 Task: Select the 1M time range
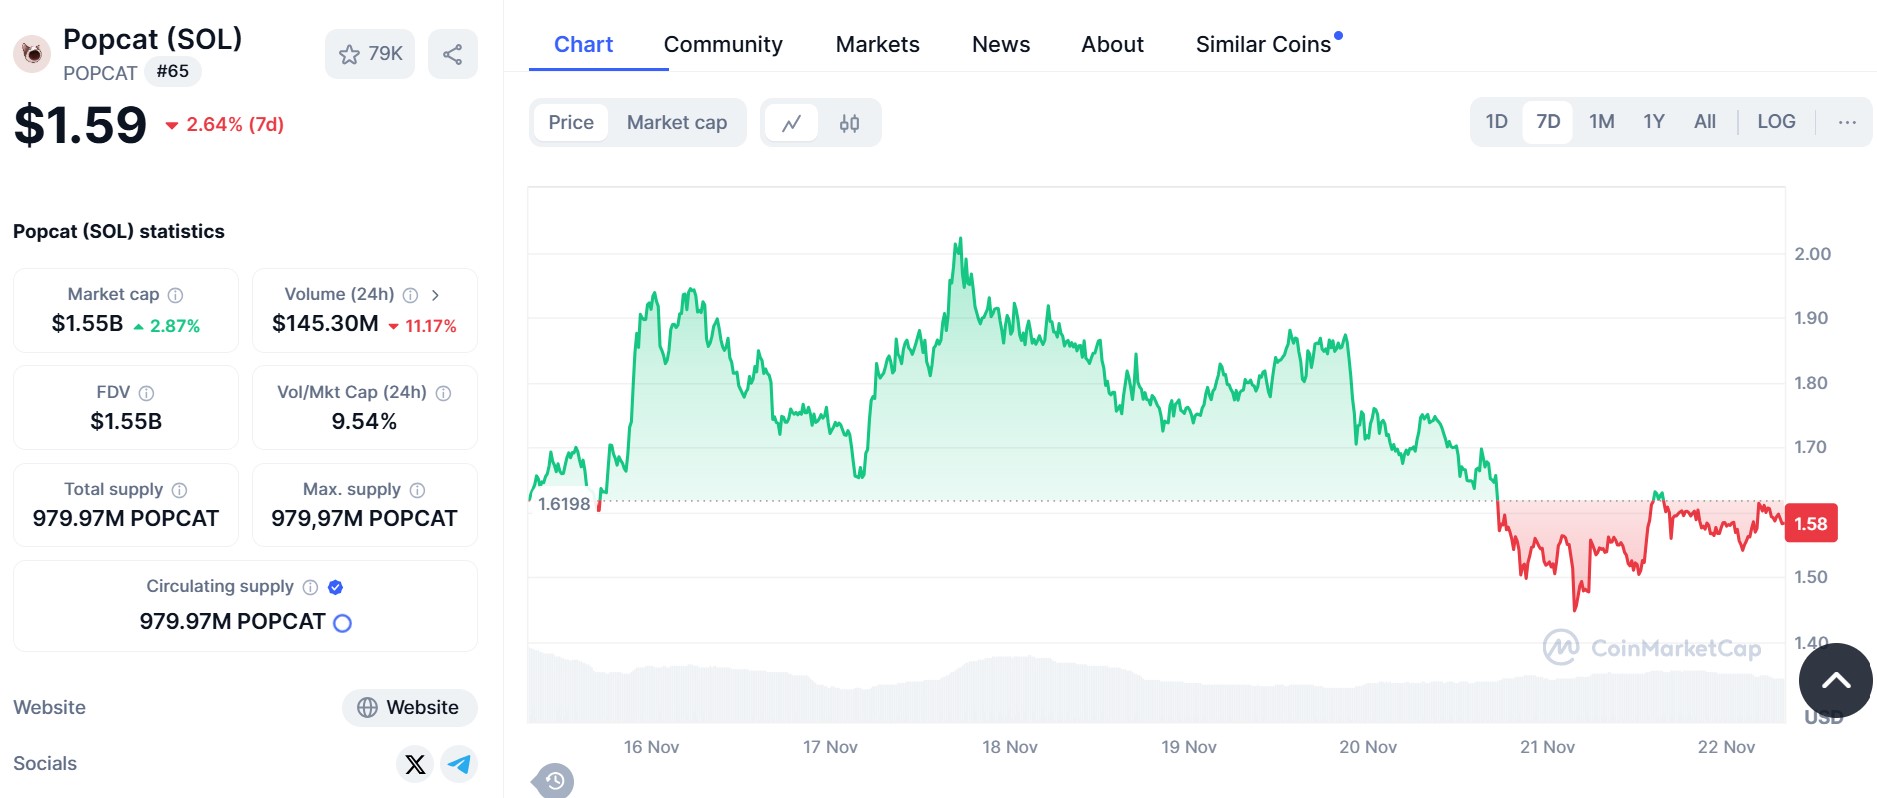pos(1601,122)
